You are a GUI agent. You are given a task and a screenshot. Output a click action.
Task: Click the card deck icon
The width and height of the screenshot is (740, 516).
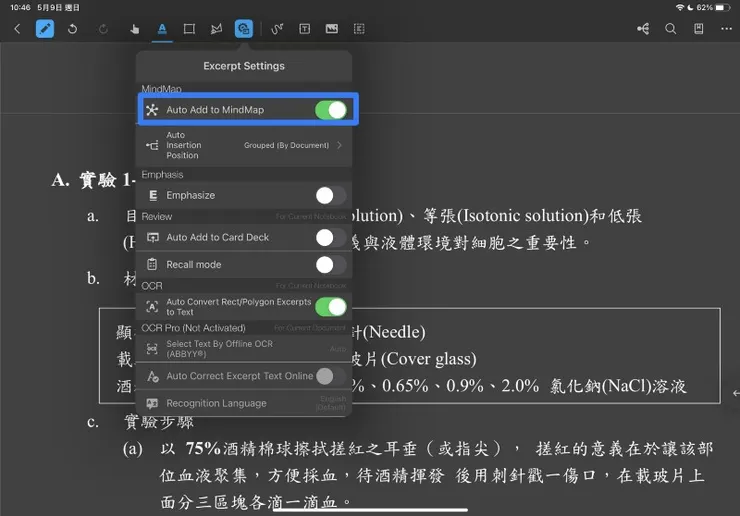pyautogui.click(x=152, y=237)
